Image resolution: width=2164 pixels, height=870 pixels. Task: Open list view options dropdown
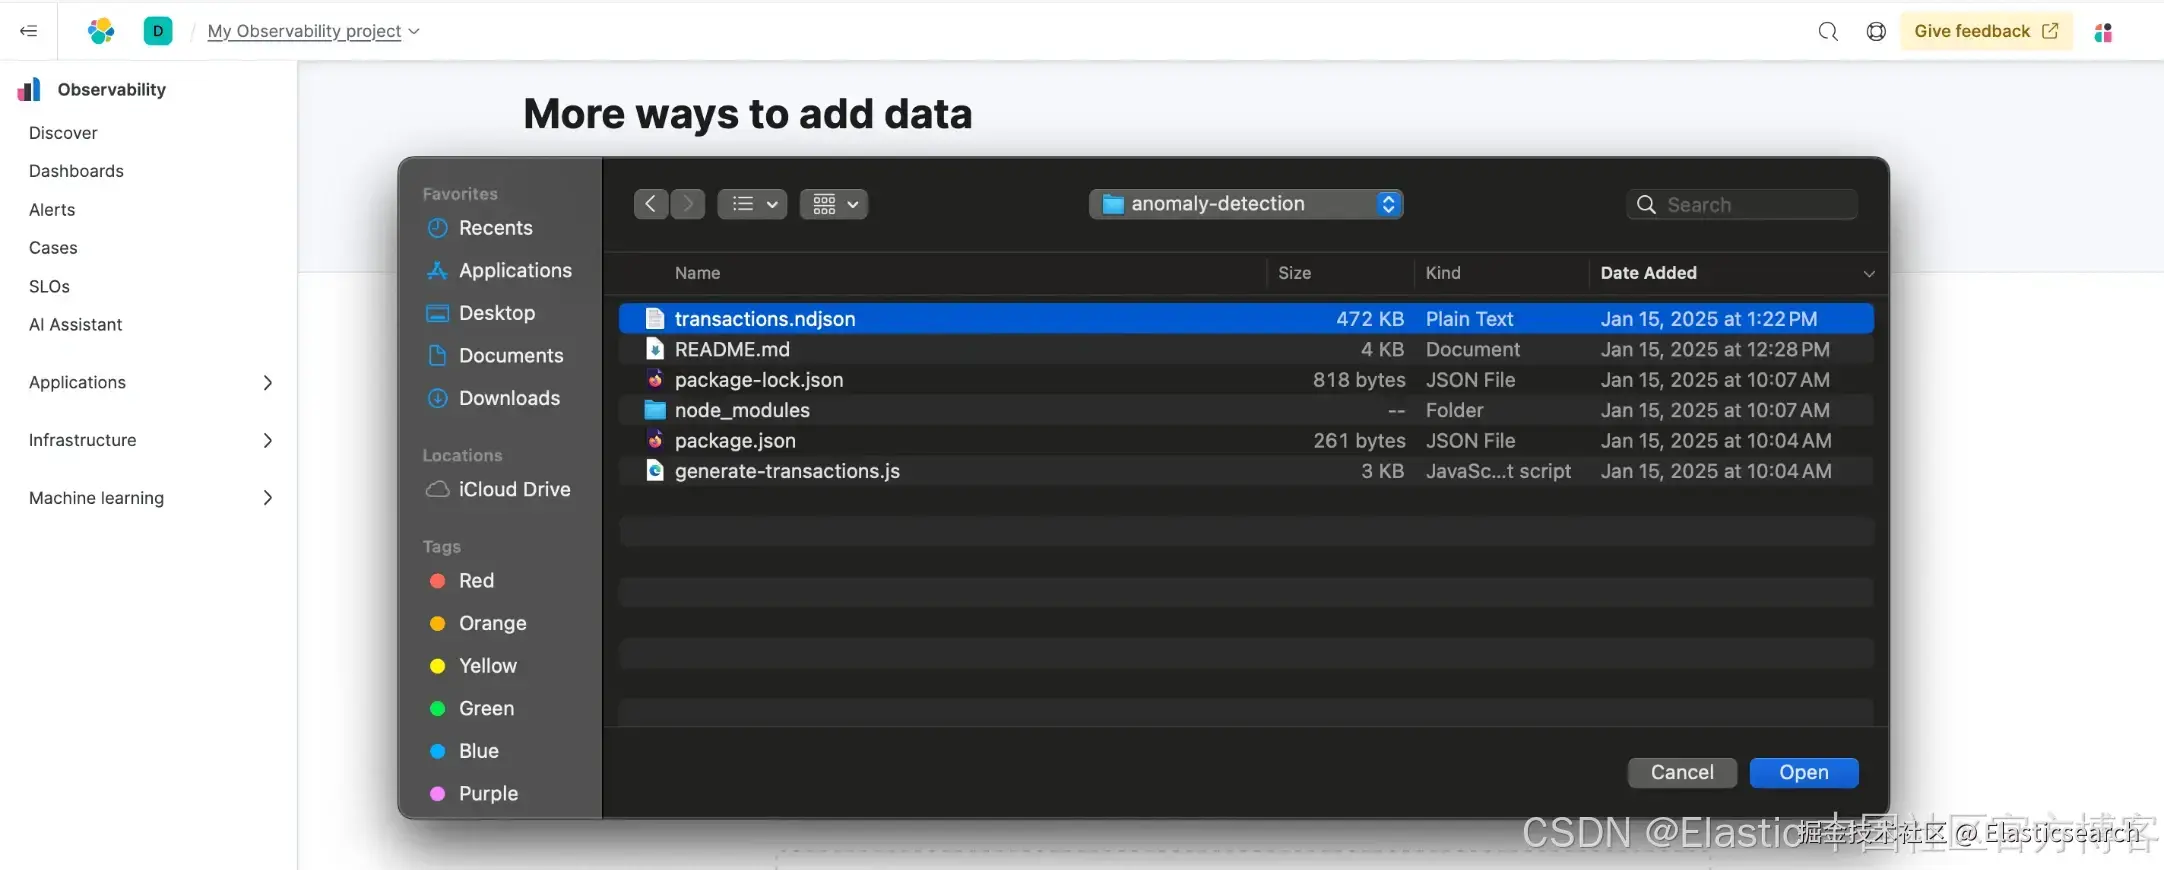click(x=752, y=204)
